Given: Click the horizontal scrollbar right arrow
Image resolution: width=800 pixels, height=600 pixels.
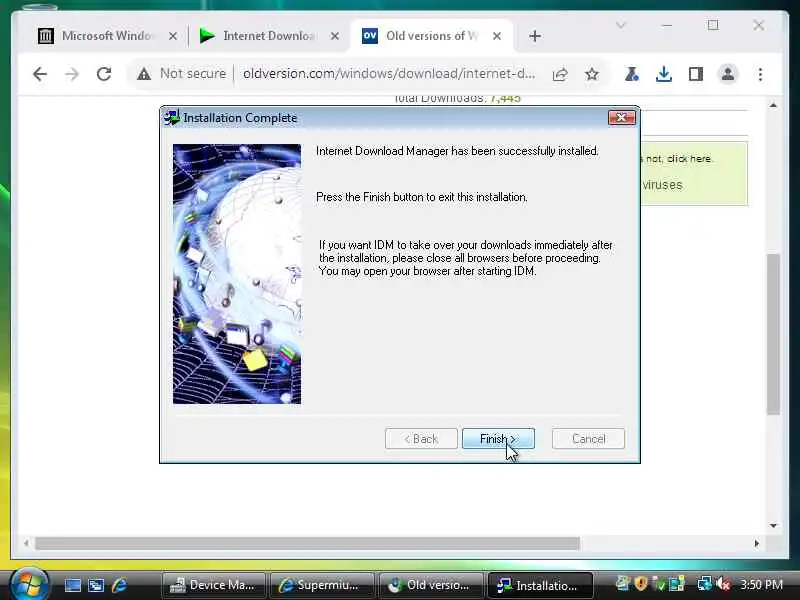Looking at the screenshot, I should [x=757, y=543].
